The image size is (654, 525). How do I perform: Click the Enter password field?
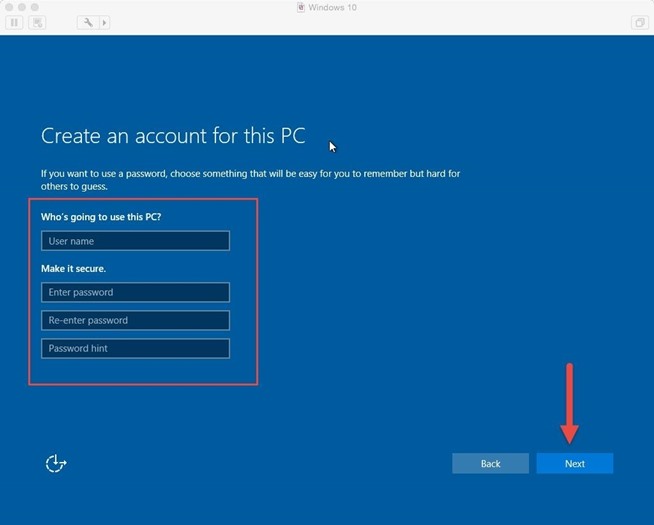135,293
